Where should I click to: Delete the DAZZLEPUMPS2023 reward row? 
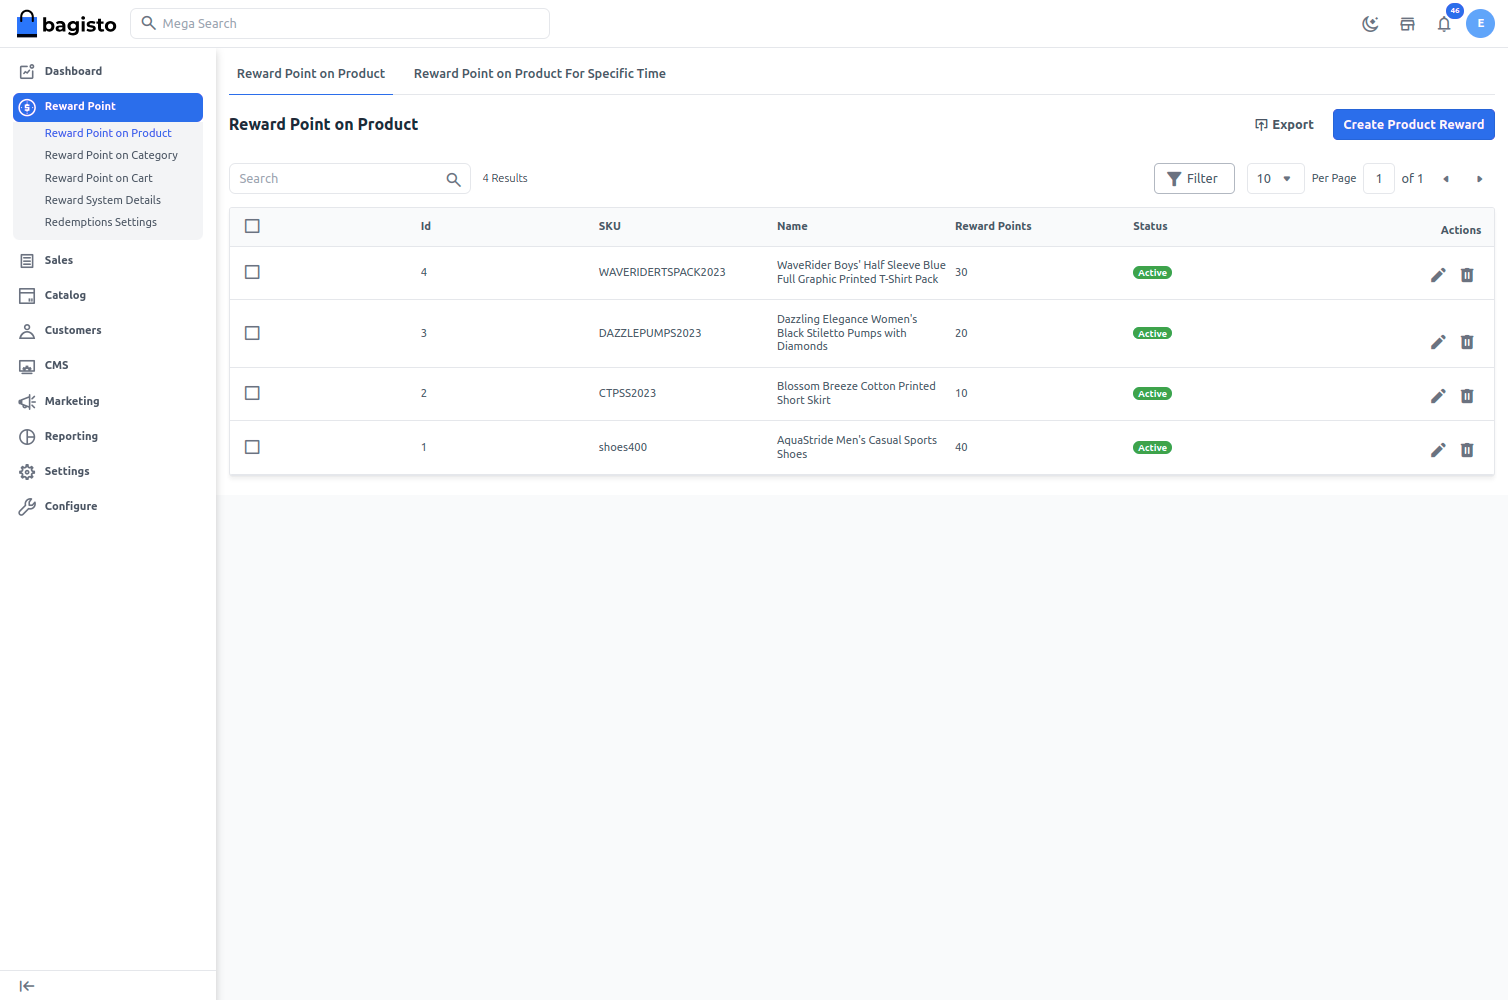(x=1467, y=342)
